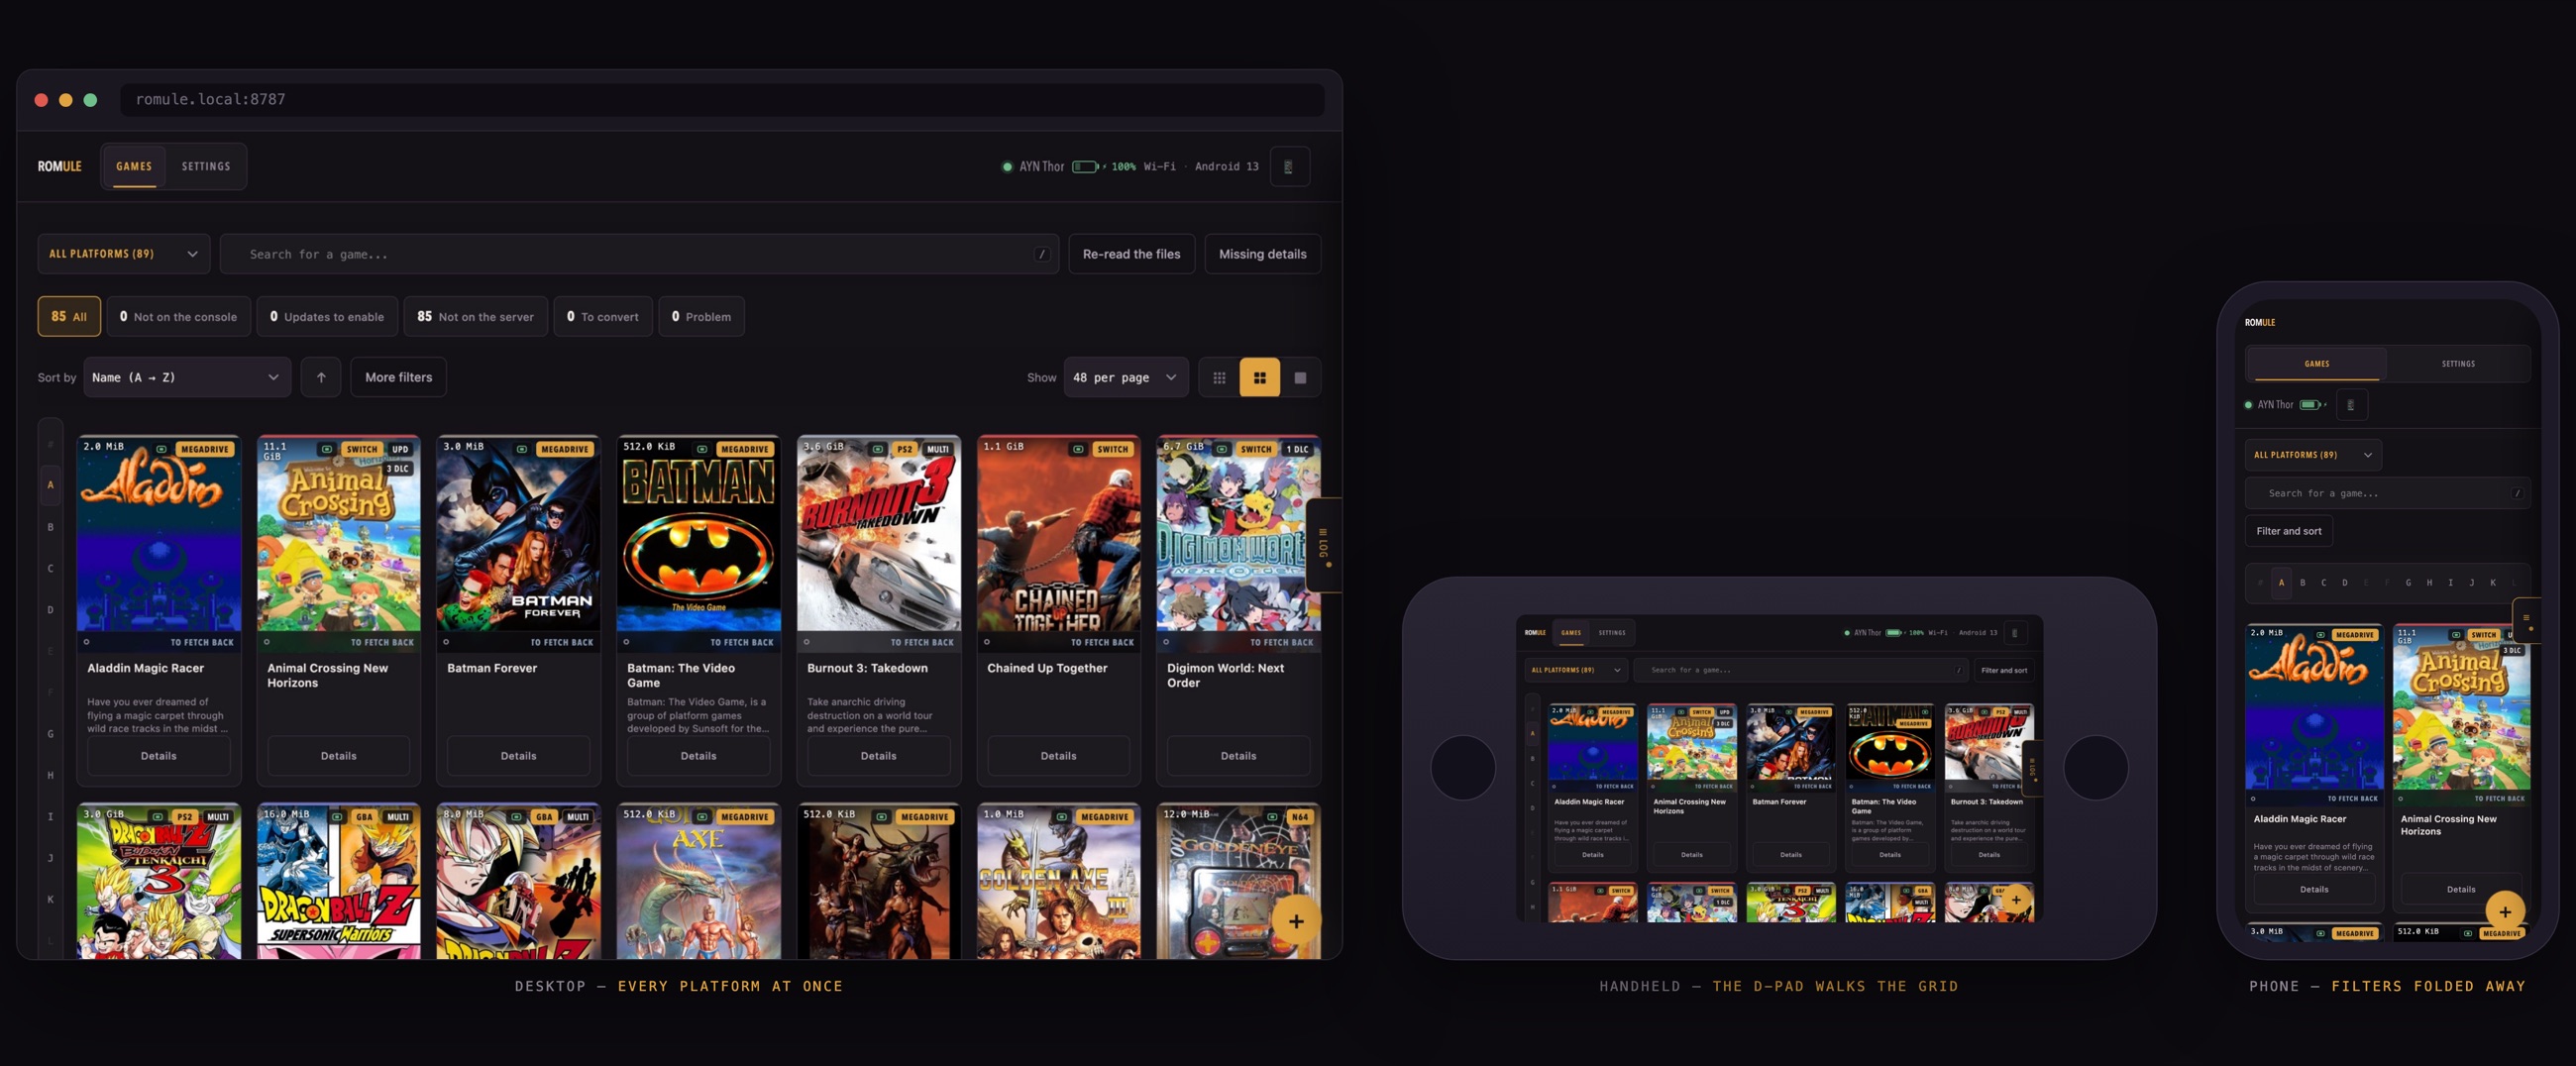The image size is (2576, 1066).
Task: Open Details for Chained Up Together on desktop
Action: point(1059,756)
